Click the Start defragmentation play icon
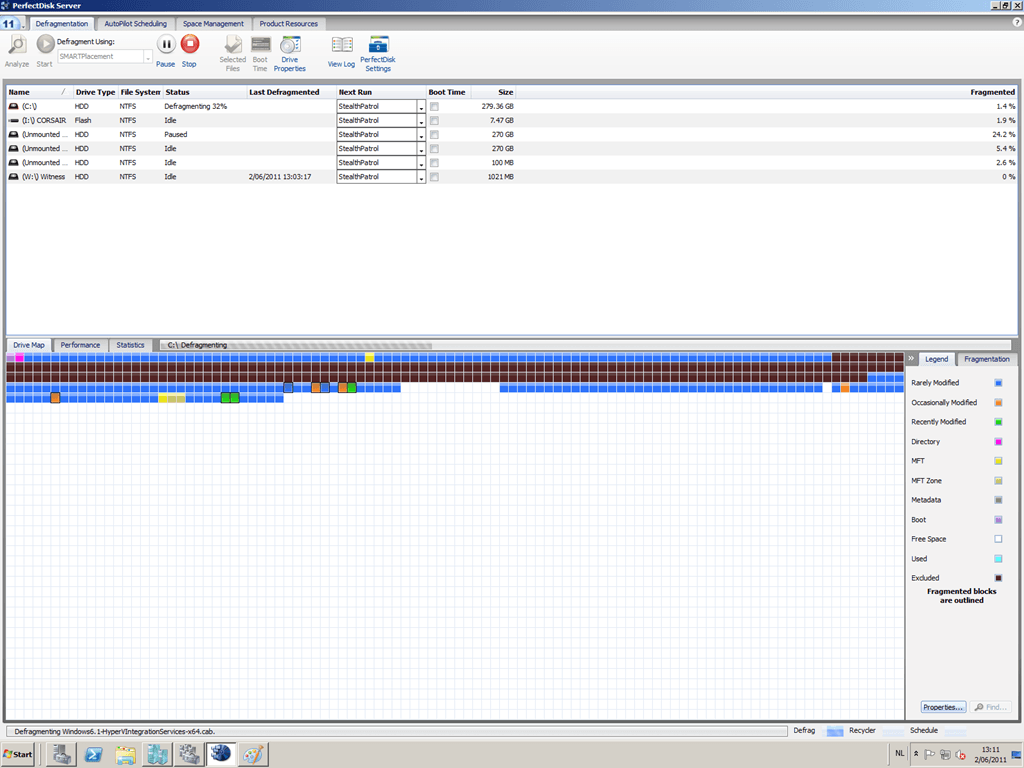The image size is (1024, 768). tap(45, 44)
